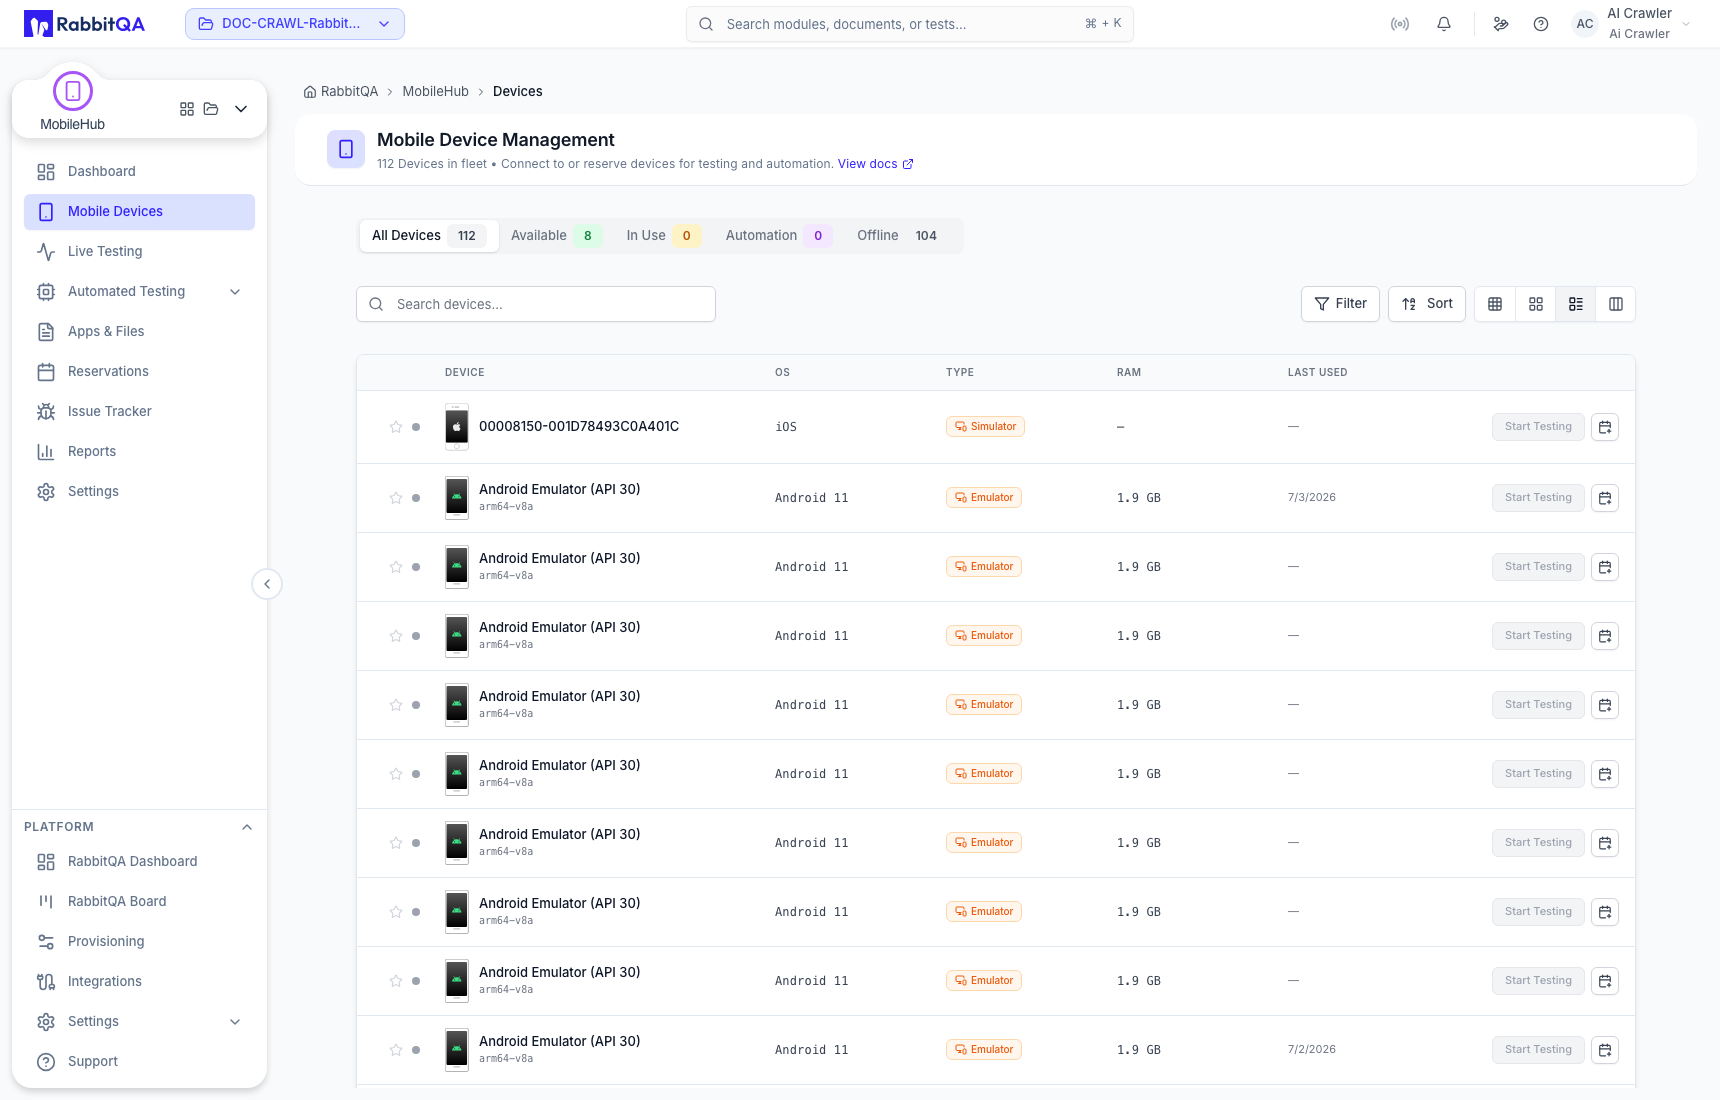This screenshot has height=1100, width=1720.
Task: Open RabbitQA Board link
Action: pos(139,901)
